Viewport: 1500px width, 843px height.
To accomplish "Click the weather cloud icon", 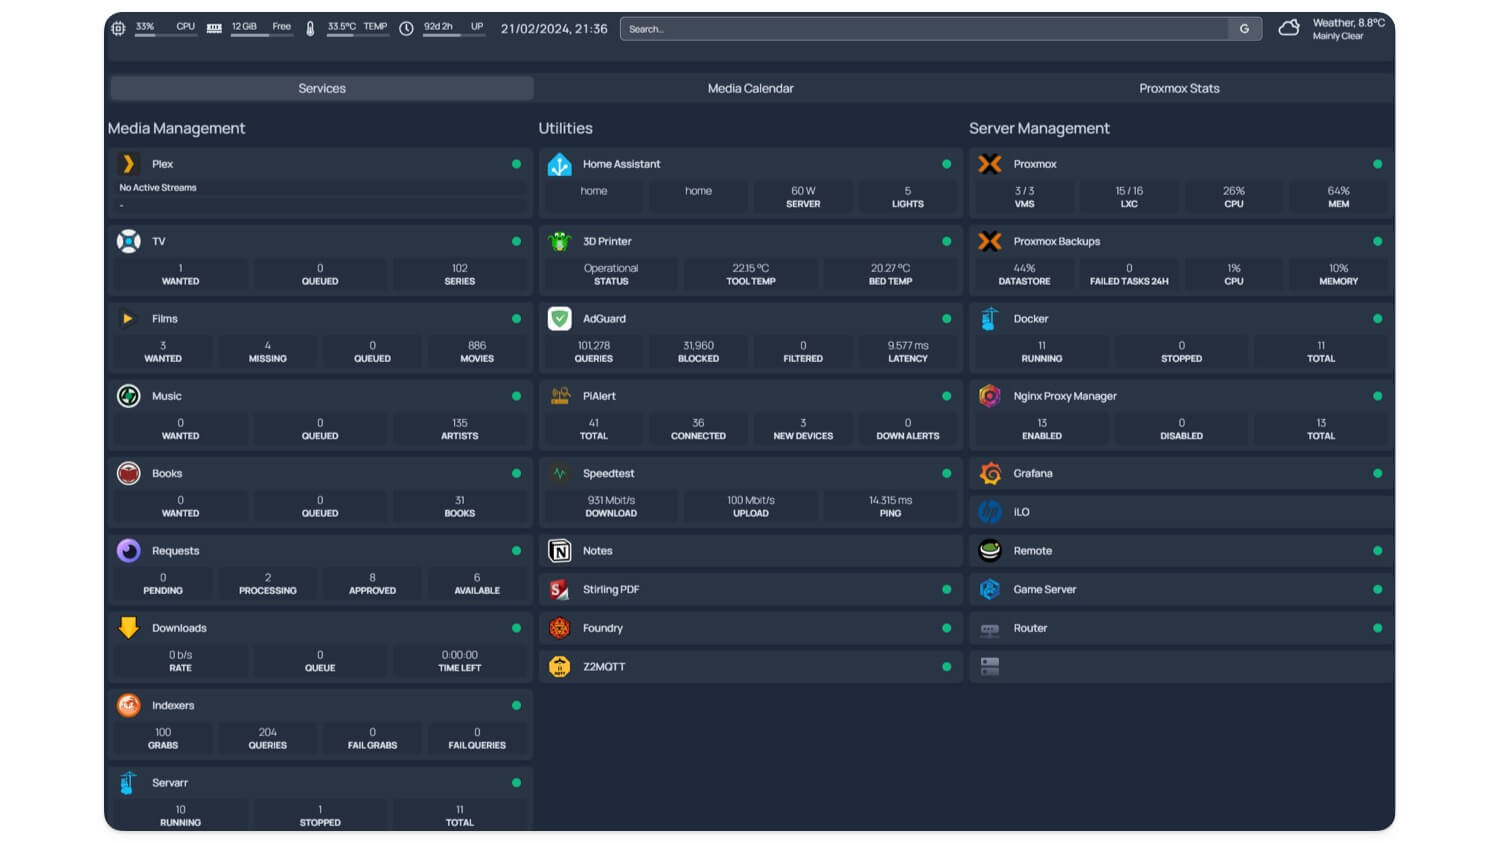I will click(1289, 28).
